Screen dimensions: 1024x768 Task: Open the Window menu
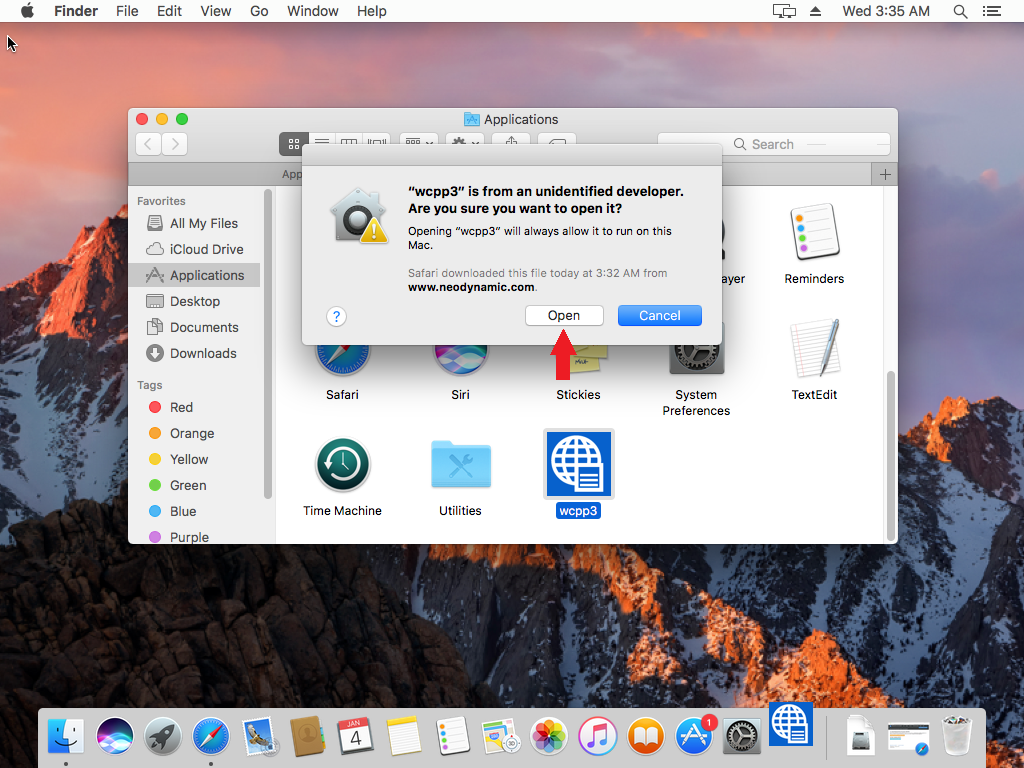click(x=313, y=11)
